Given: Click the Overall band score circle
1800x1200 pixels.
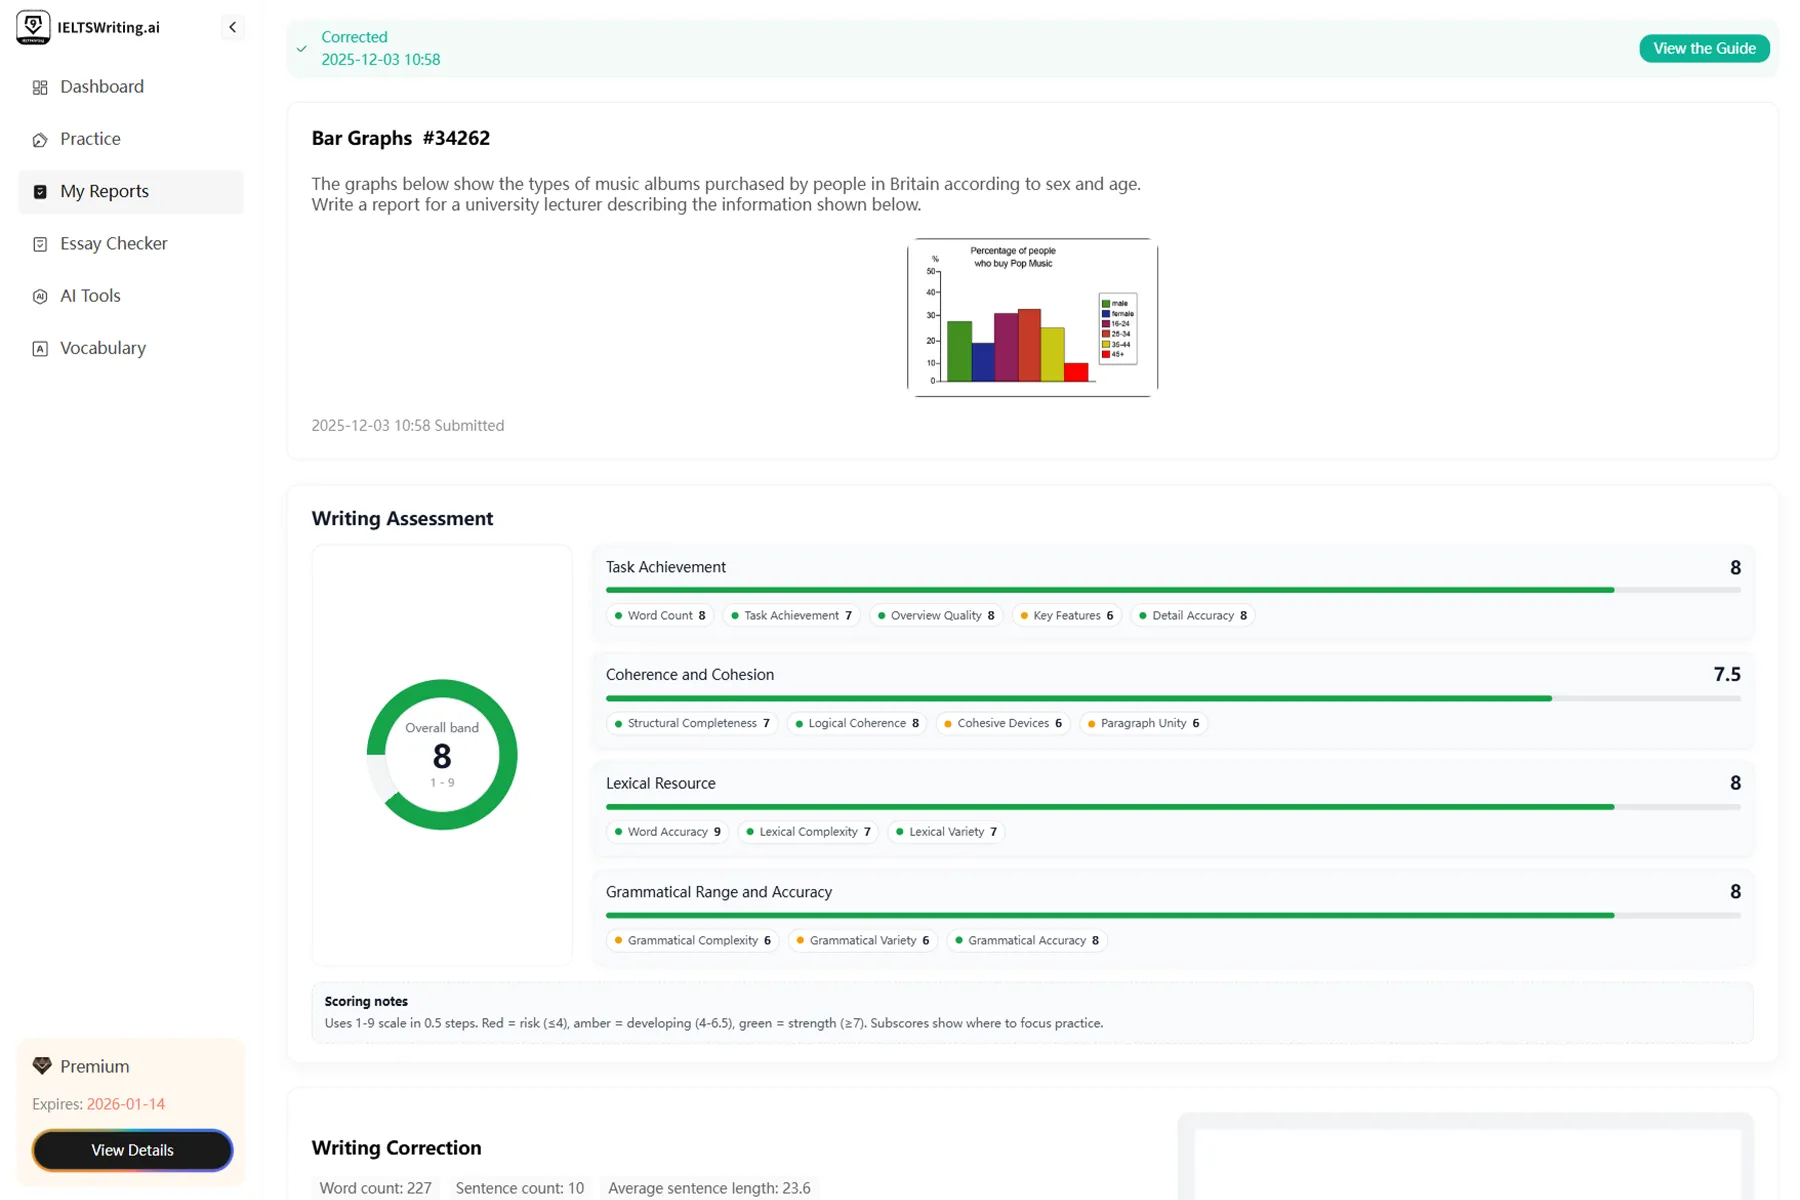Looking at the screenshot, I should 441,755.
